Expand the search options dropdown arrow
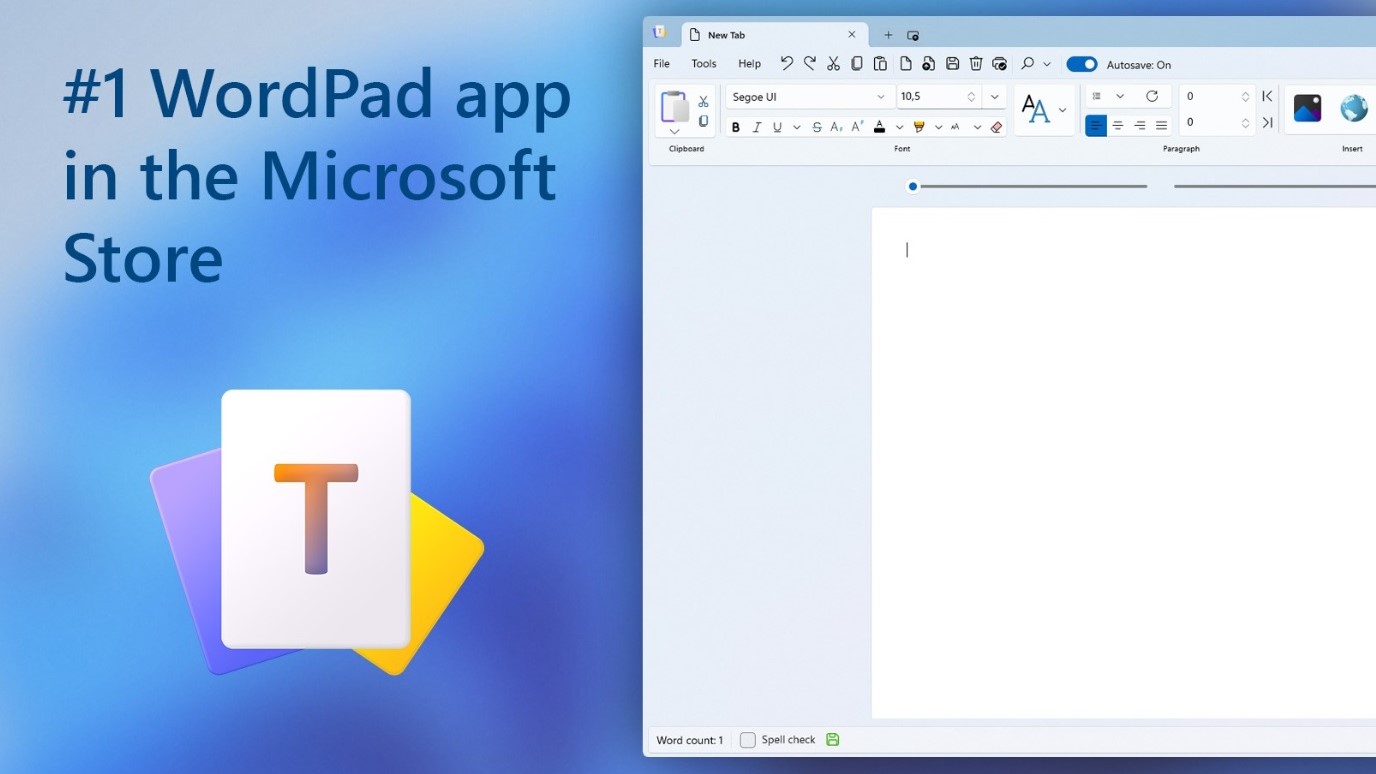 click(x=1047, y=64)
